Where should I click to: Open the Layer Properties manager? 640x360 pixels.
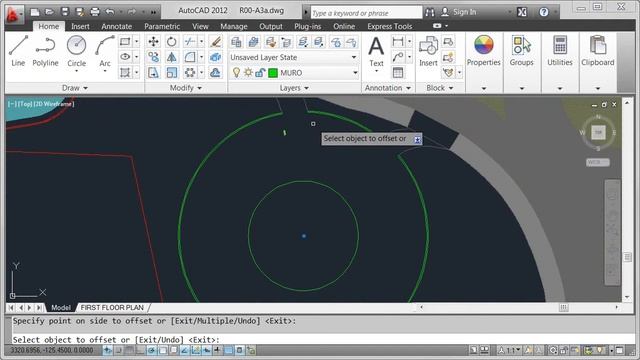pos(236,41)
